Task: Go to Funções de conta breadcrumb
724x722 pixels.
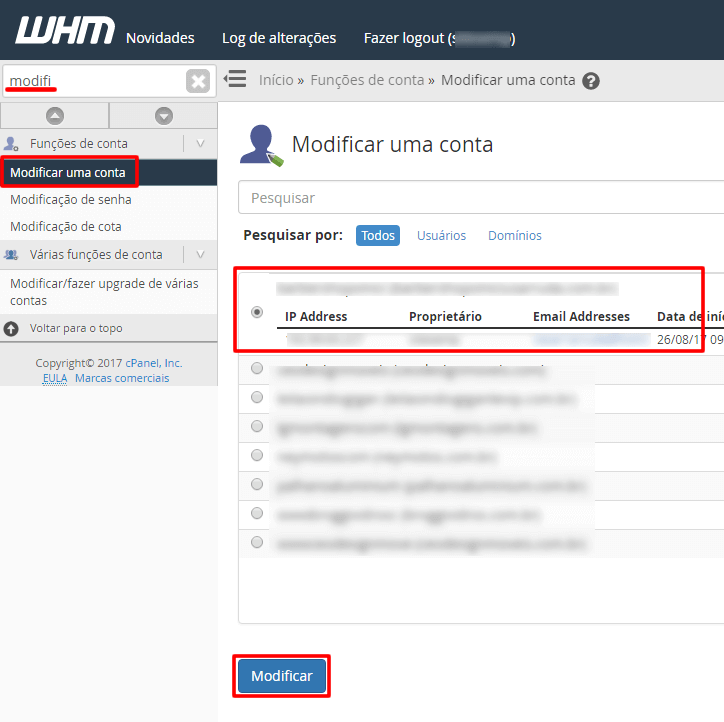Action: [367, 80]
